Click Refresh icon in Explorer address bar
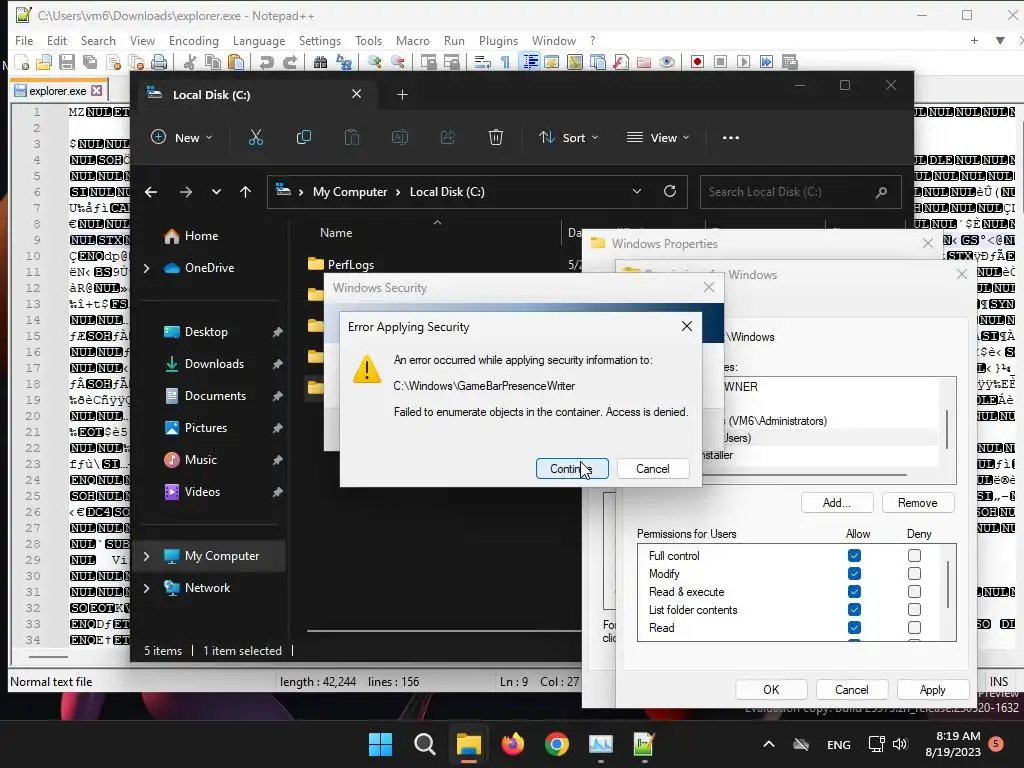 [x=669, y=191]
